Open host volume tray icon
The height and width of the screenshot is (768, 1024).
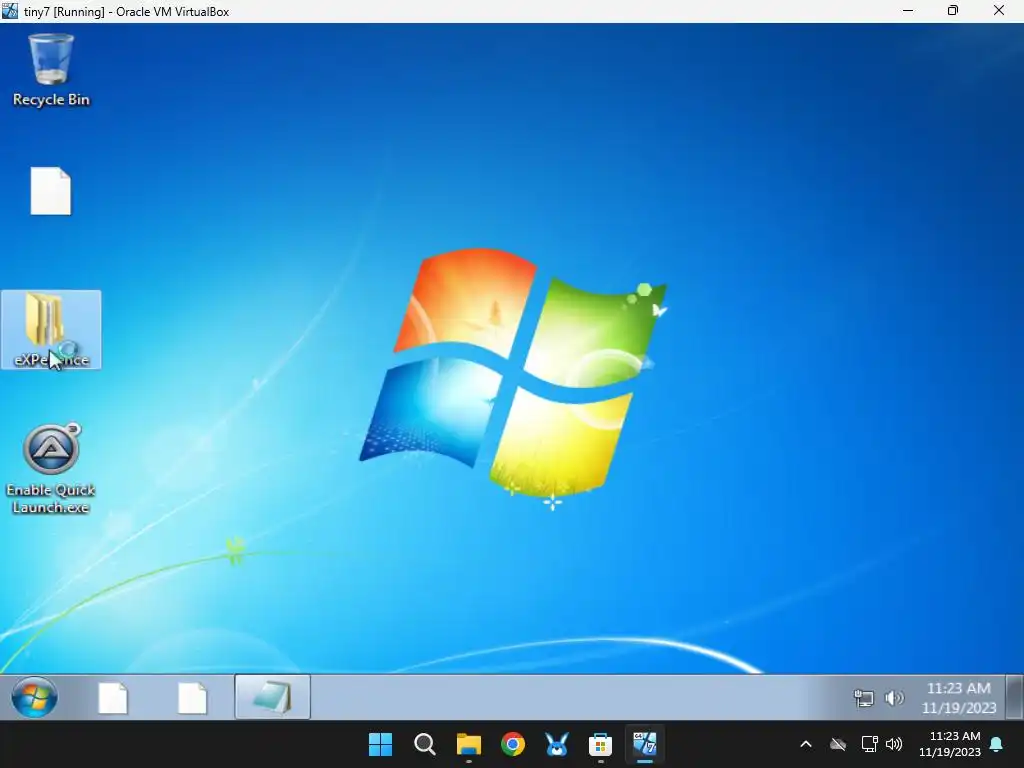click(x=894, y=744)
